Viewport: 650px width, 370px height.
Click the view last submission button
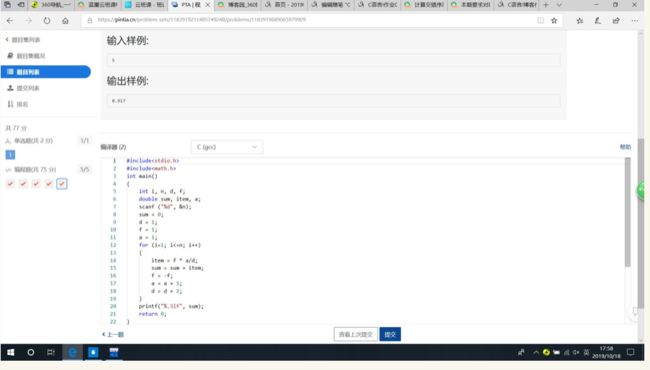[x=356, y=334]
